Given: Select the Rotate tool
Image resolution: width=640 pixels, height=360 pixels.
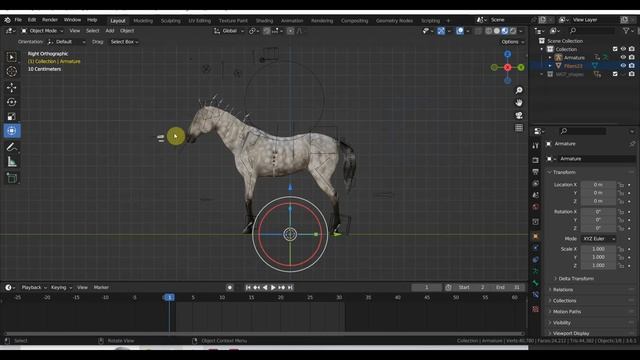Looking at the screenshot, I should pyautogui.click(x=11, y=102).
